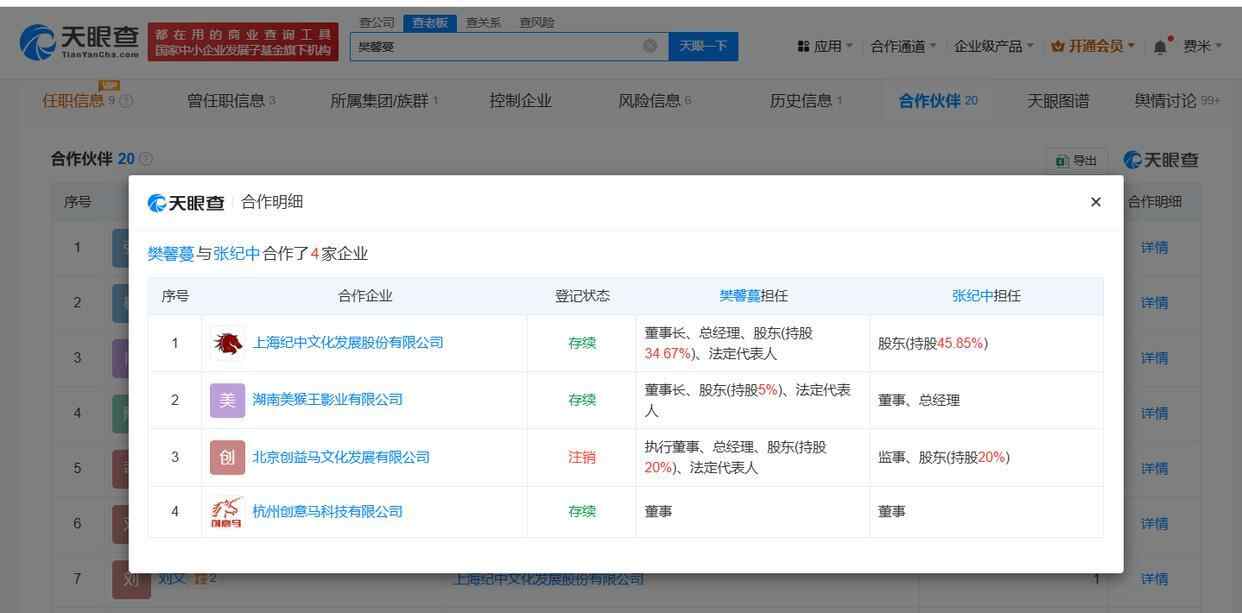This screenshot has height=613, width=1242.
Task: Click 上海纪中文化发展 company horse logo
Action: pyautogui.click(x=227, y=343)
